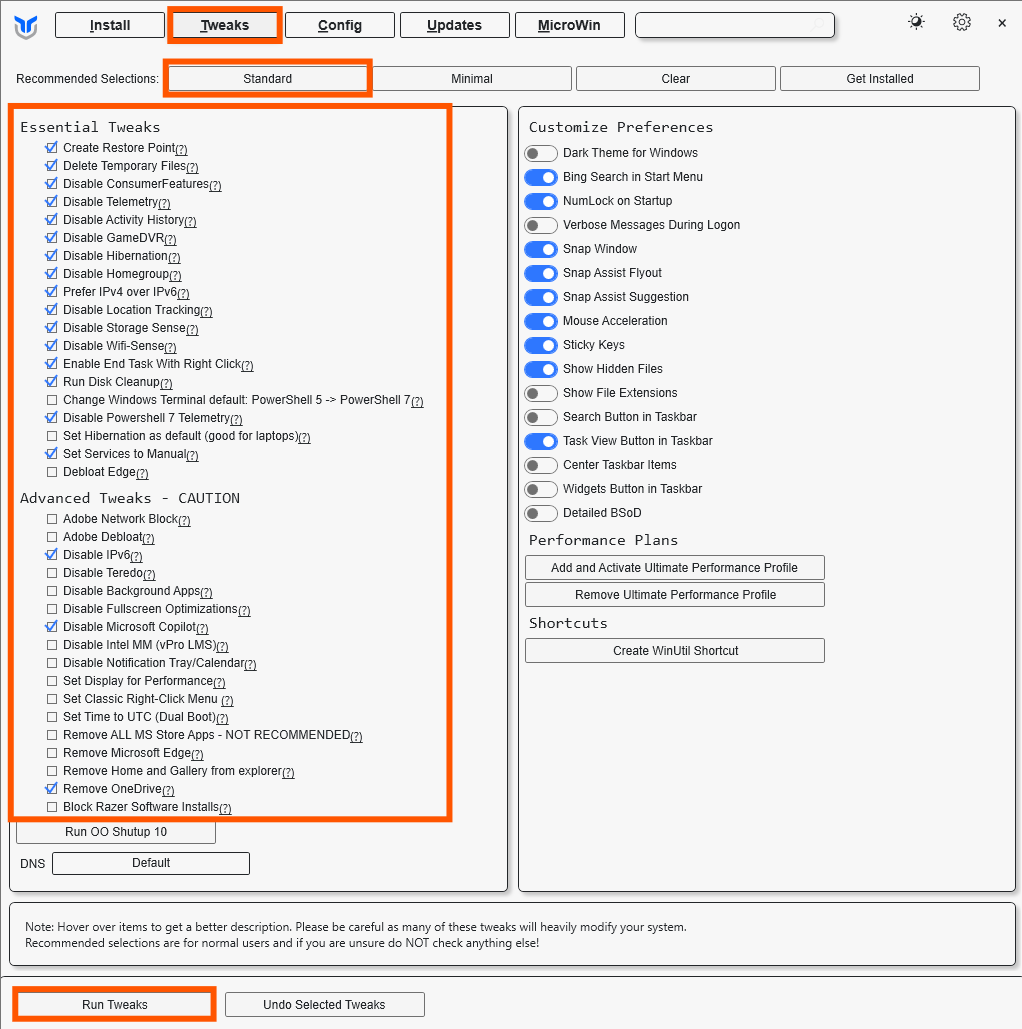1022x1029 pixels.
Task: Apply the Minimal recommended selection
Action: coord(471,79)
